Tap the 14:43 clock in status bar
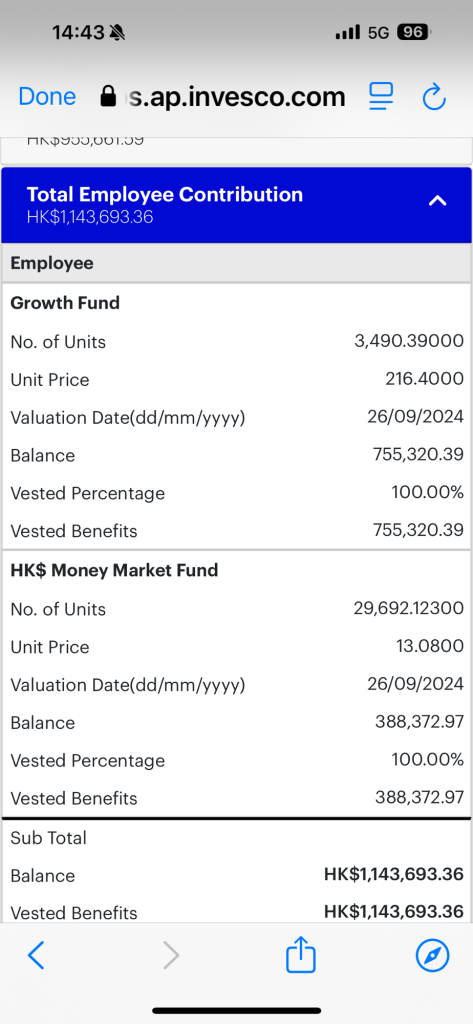 click(78, 32)
